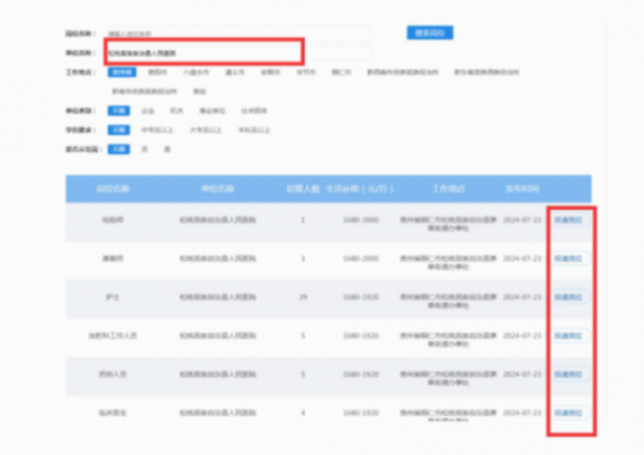Image resolution: width=644 pixels, height=455 pixels.
Task: Click the 搜索岗位 search button
Action: (430, 33)
